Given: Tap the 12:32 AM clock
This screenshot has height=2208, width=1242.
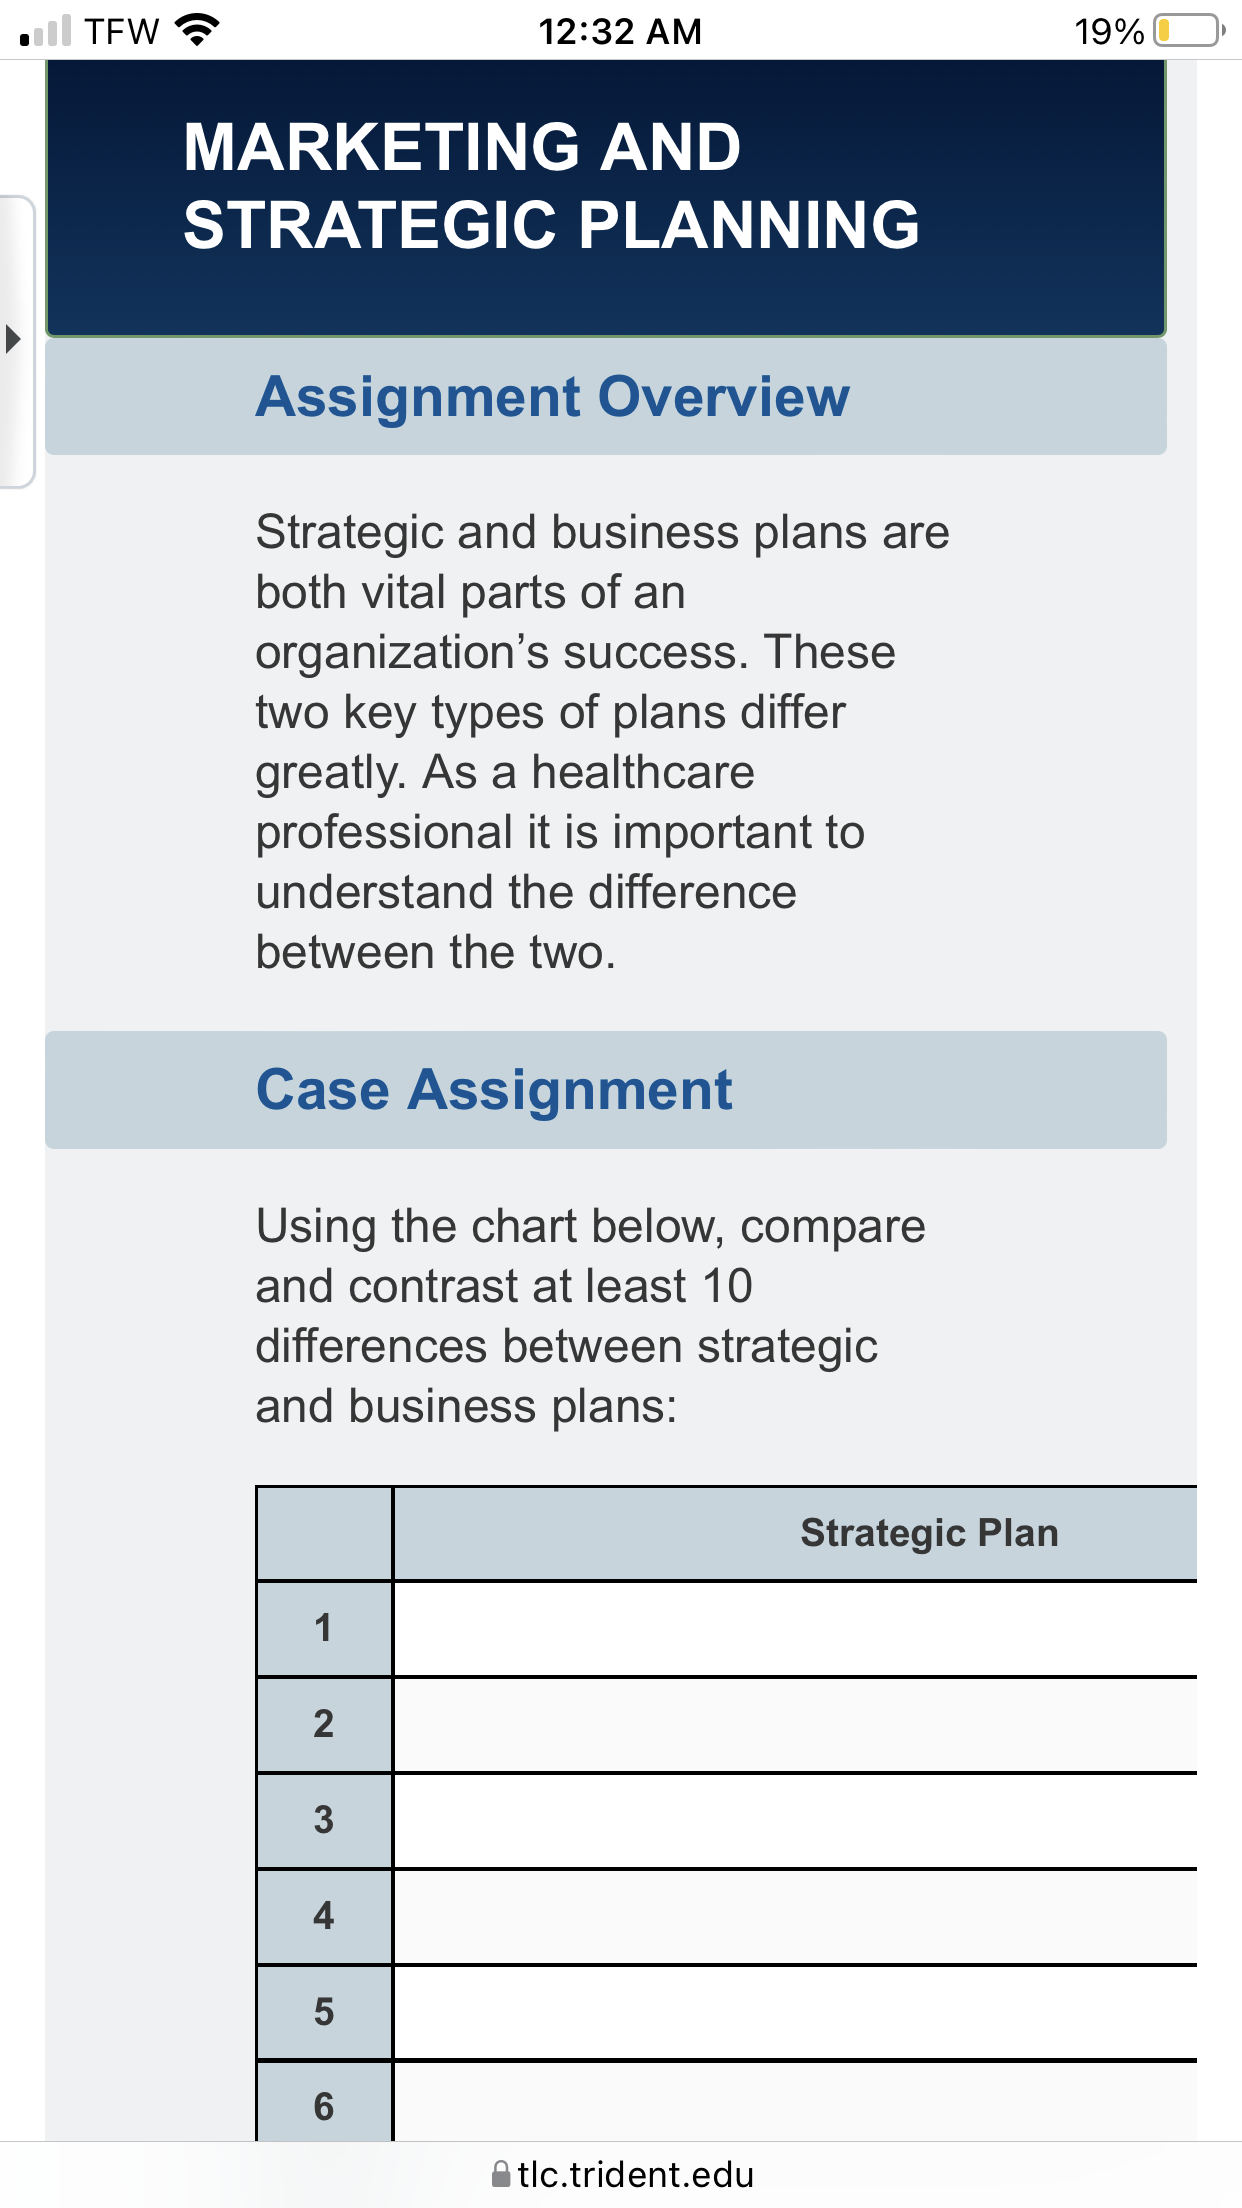Looking at the screenshot, I should coord(620,31).
